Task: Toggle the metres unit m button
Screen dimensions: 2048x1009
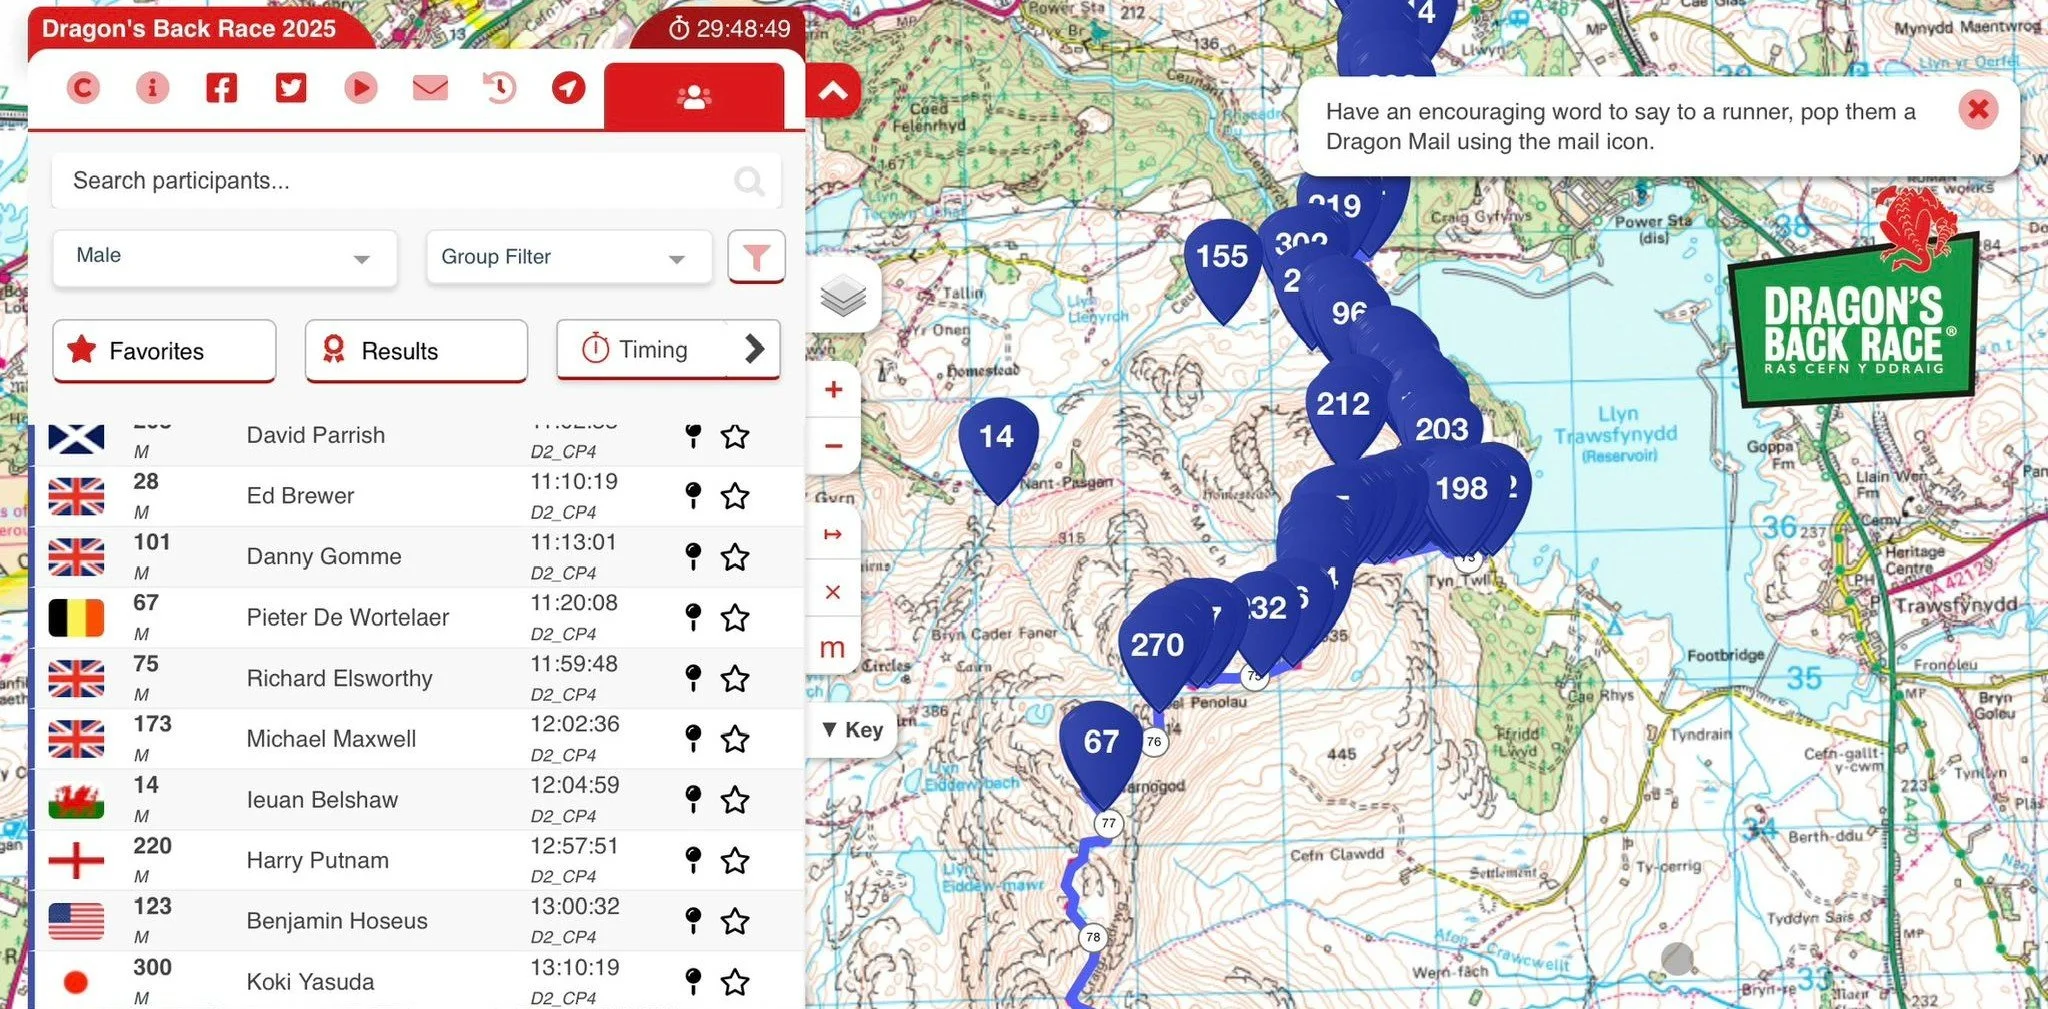Action: pyautogui.click(x=832, y=648)
